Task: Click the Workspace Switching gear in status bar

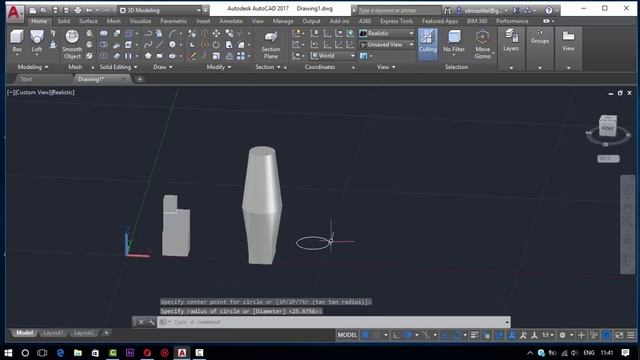Action: [x=562, y=335]
